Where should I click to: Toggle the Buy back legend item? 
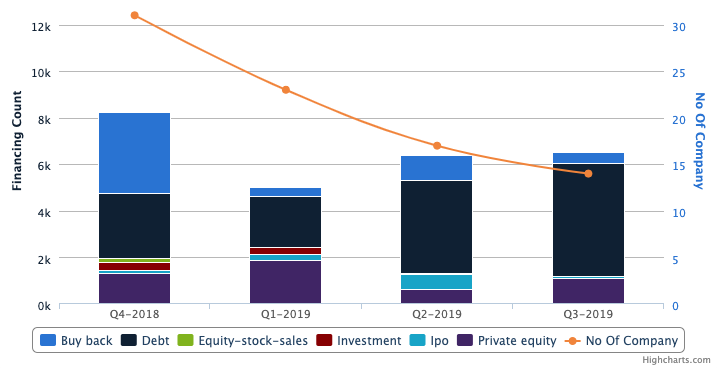click(x=76, y=341)
